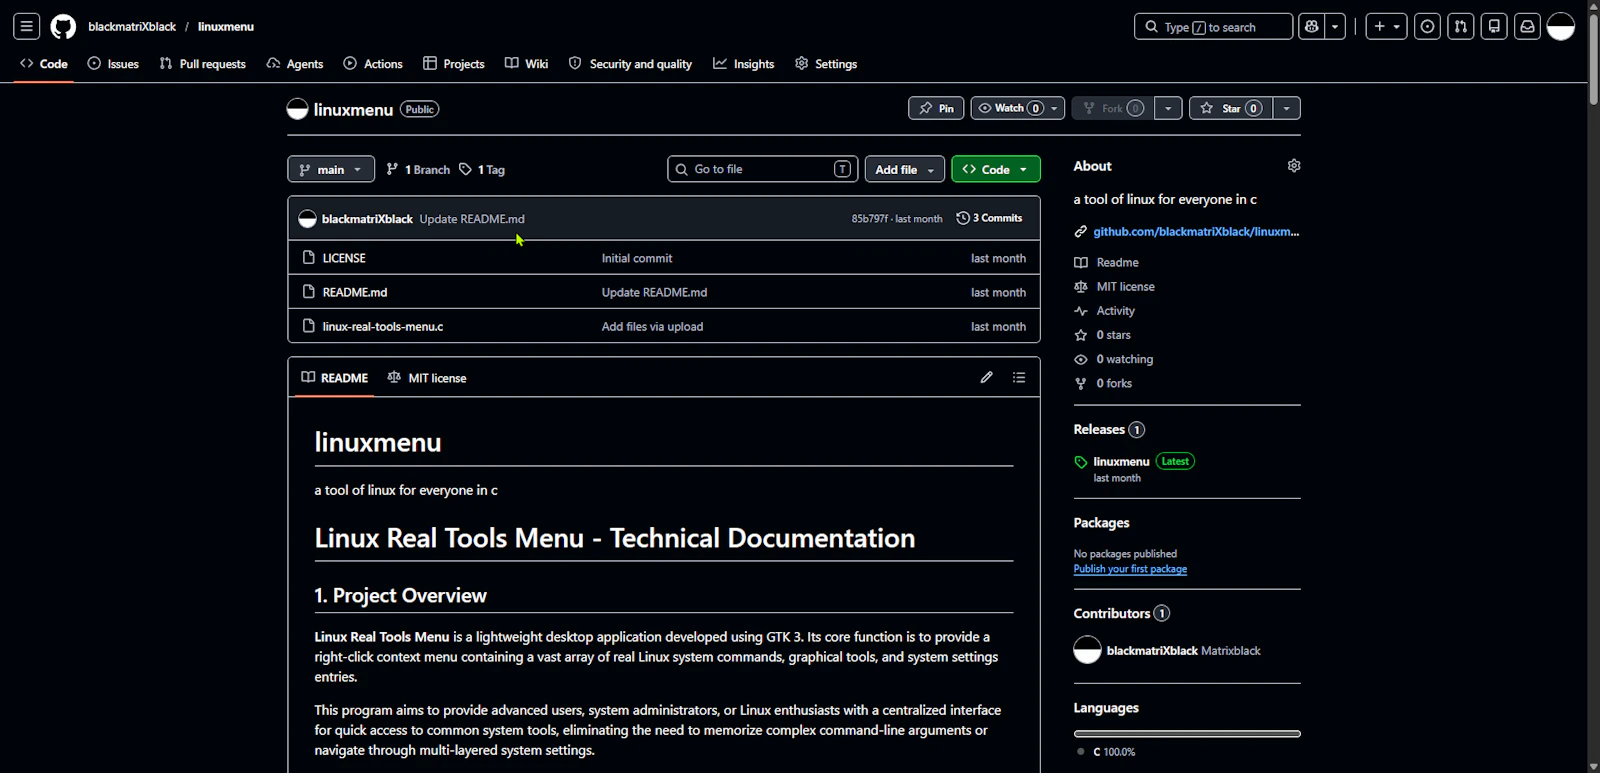Open the main branch selector dropdown

pos(331,169)
